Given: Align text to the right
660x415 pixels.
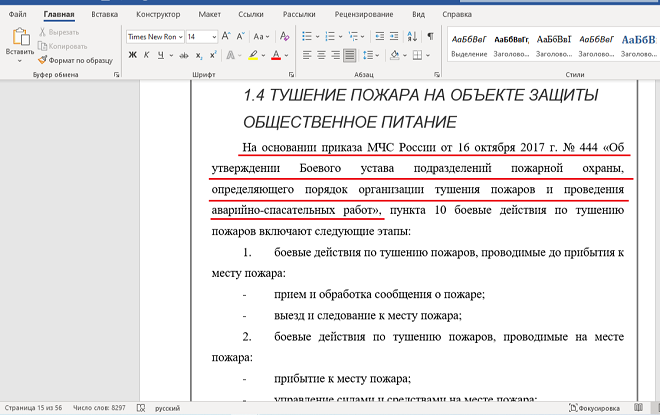Looking at the screenshot, I should [335, 55].
